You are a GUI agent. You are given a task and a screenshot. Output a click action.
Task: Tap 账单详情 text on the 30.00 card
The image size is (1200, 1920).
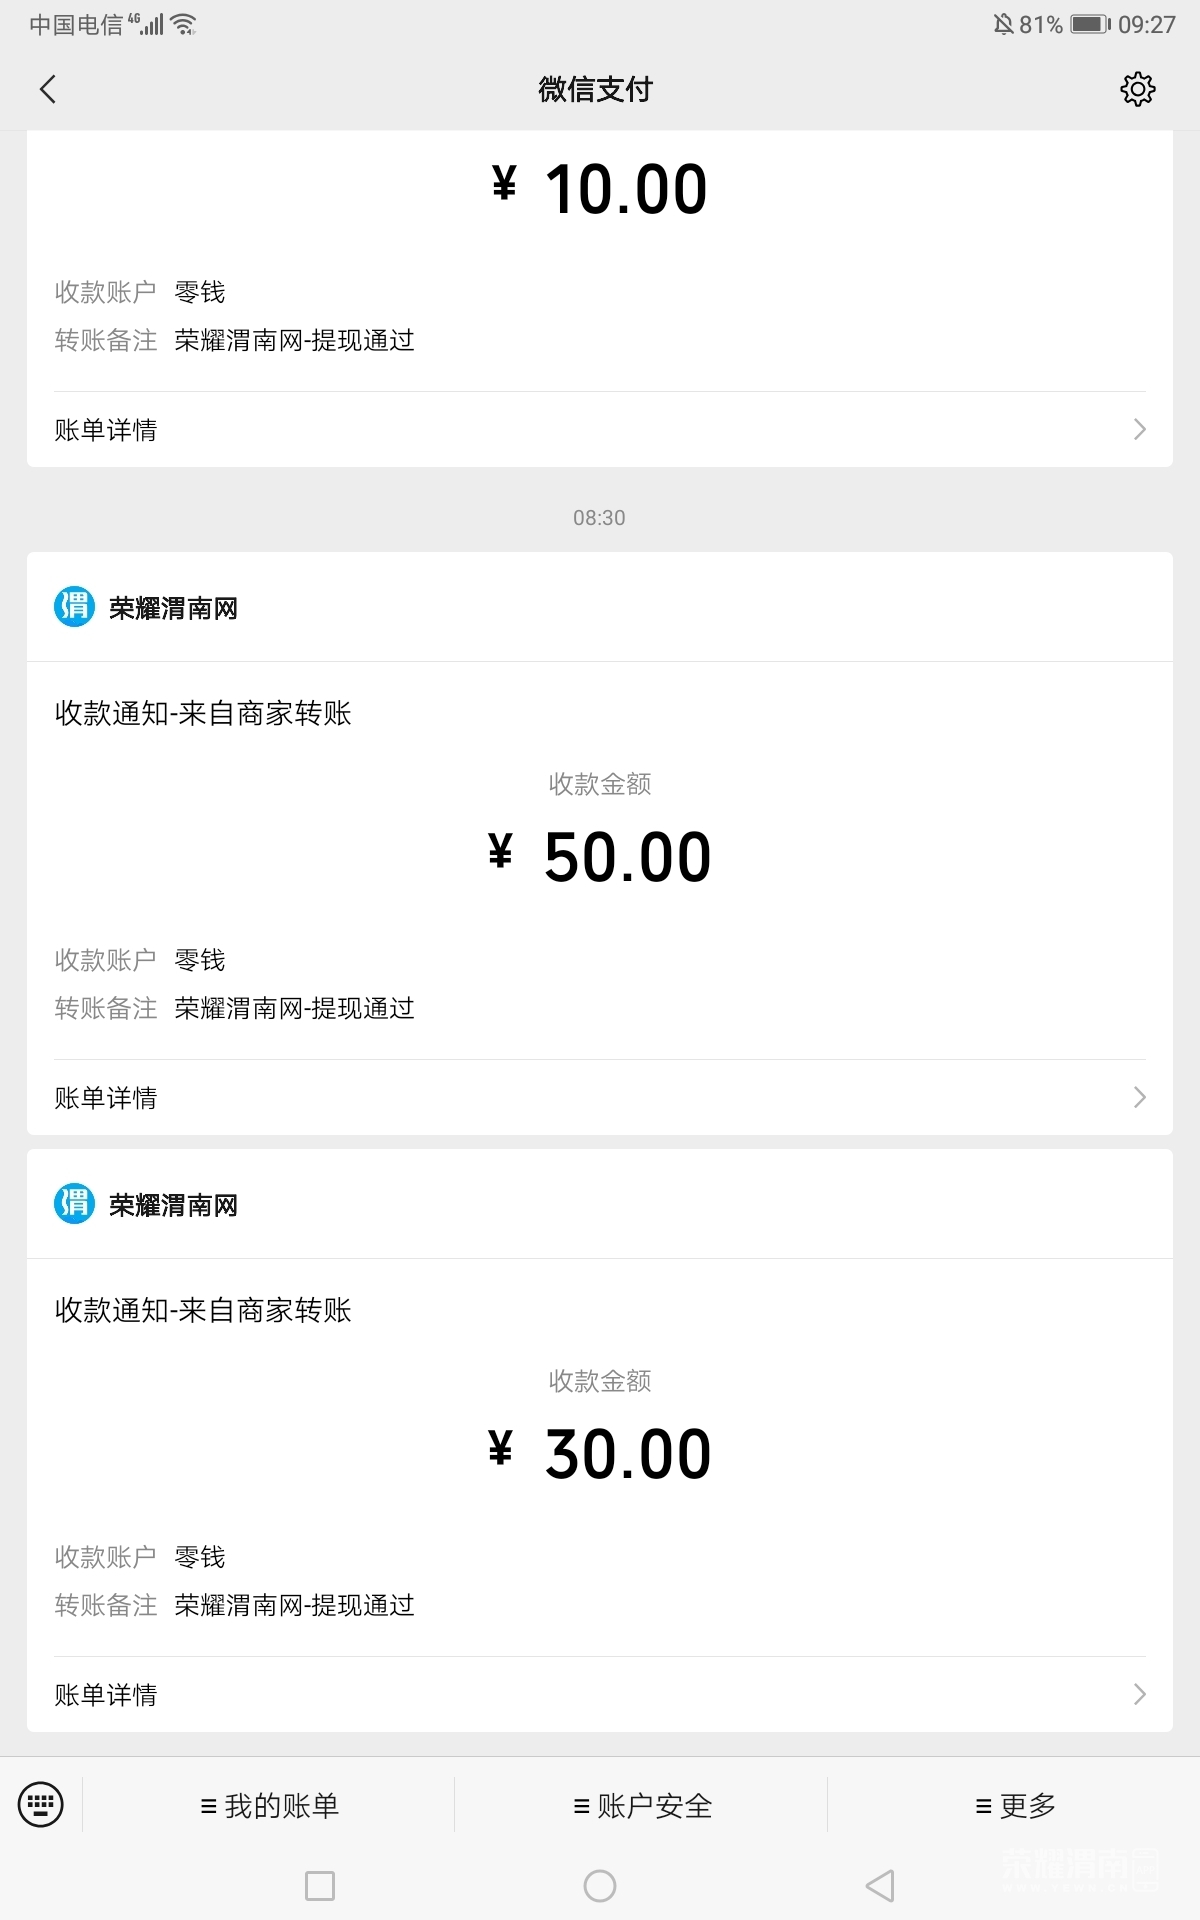pyautogui.click(x=106, y=1695)
